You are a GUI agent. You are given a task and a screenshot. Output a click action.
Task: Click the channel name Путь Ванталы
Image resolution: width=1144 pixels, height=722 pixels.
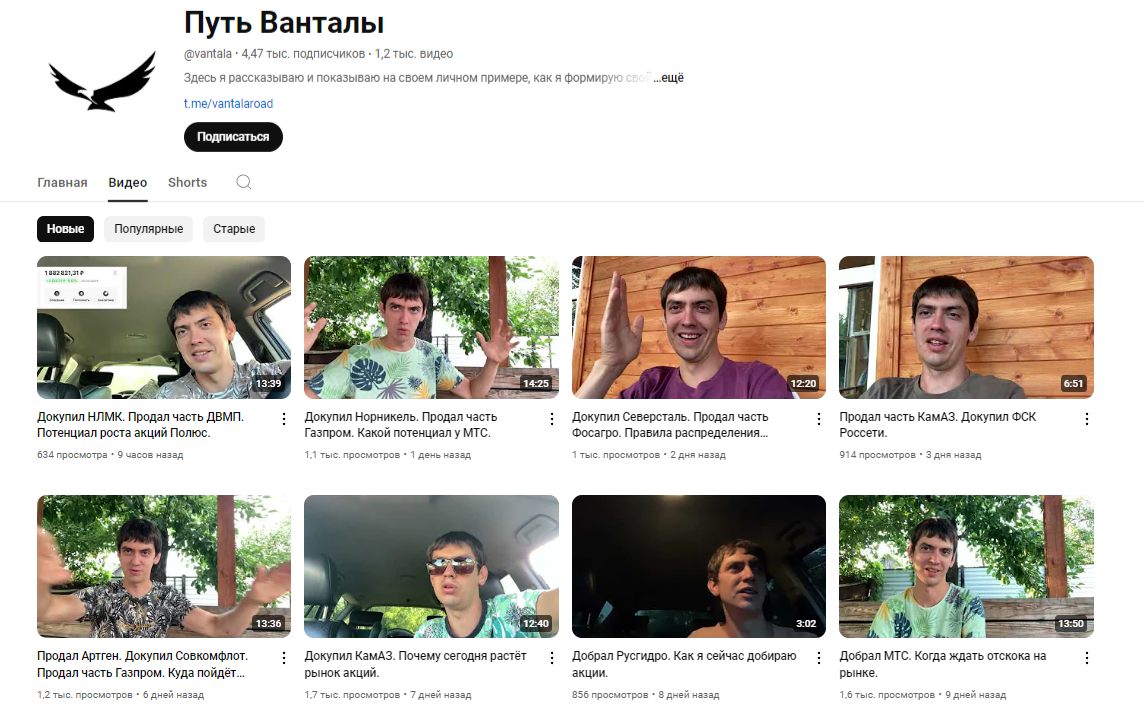[x=284, y=23]
